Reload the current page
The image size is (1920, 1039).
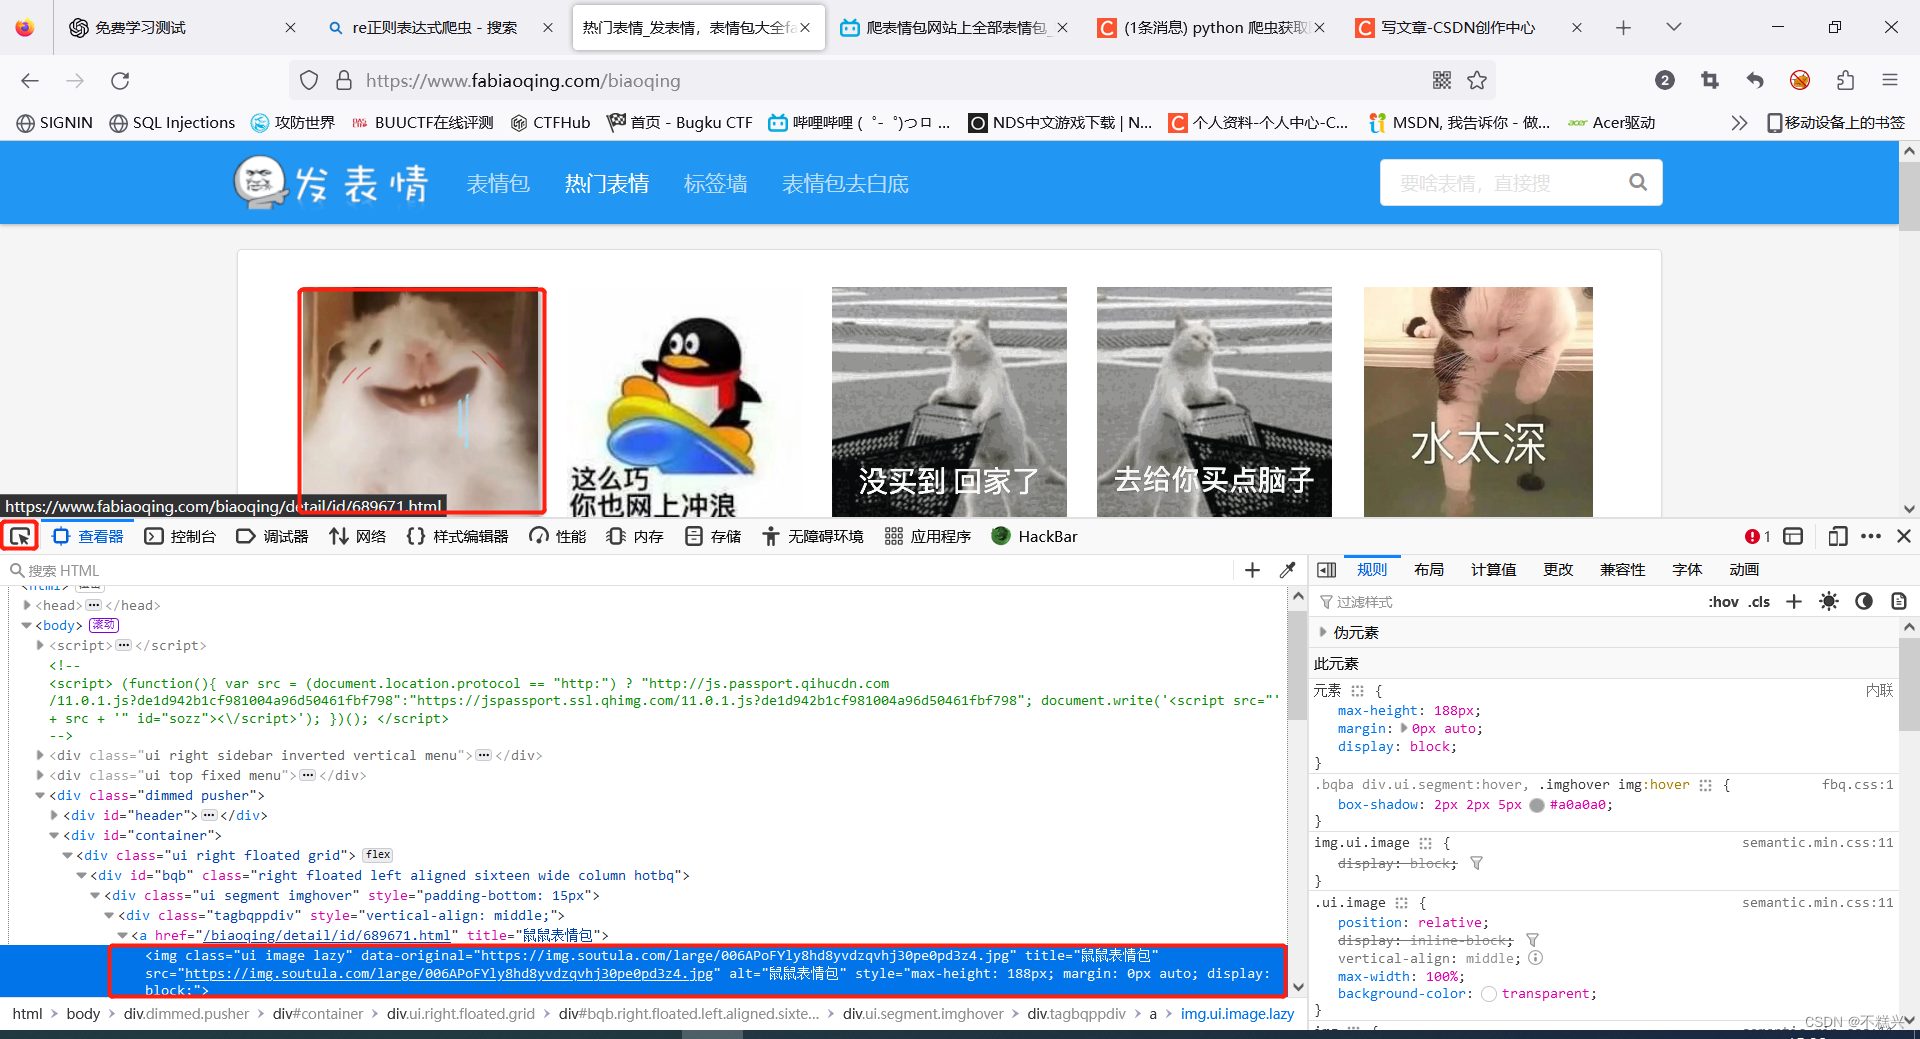point(120,81)
